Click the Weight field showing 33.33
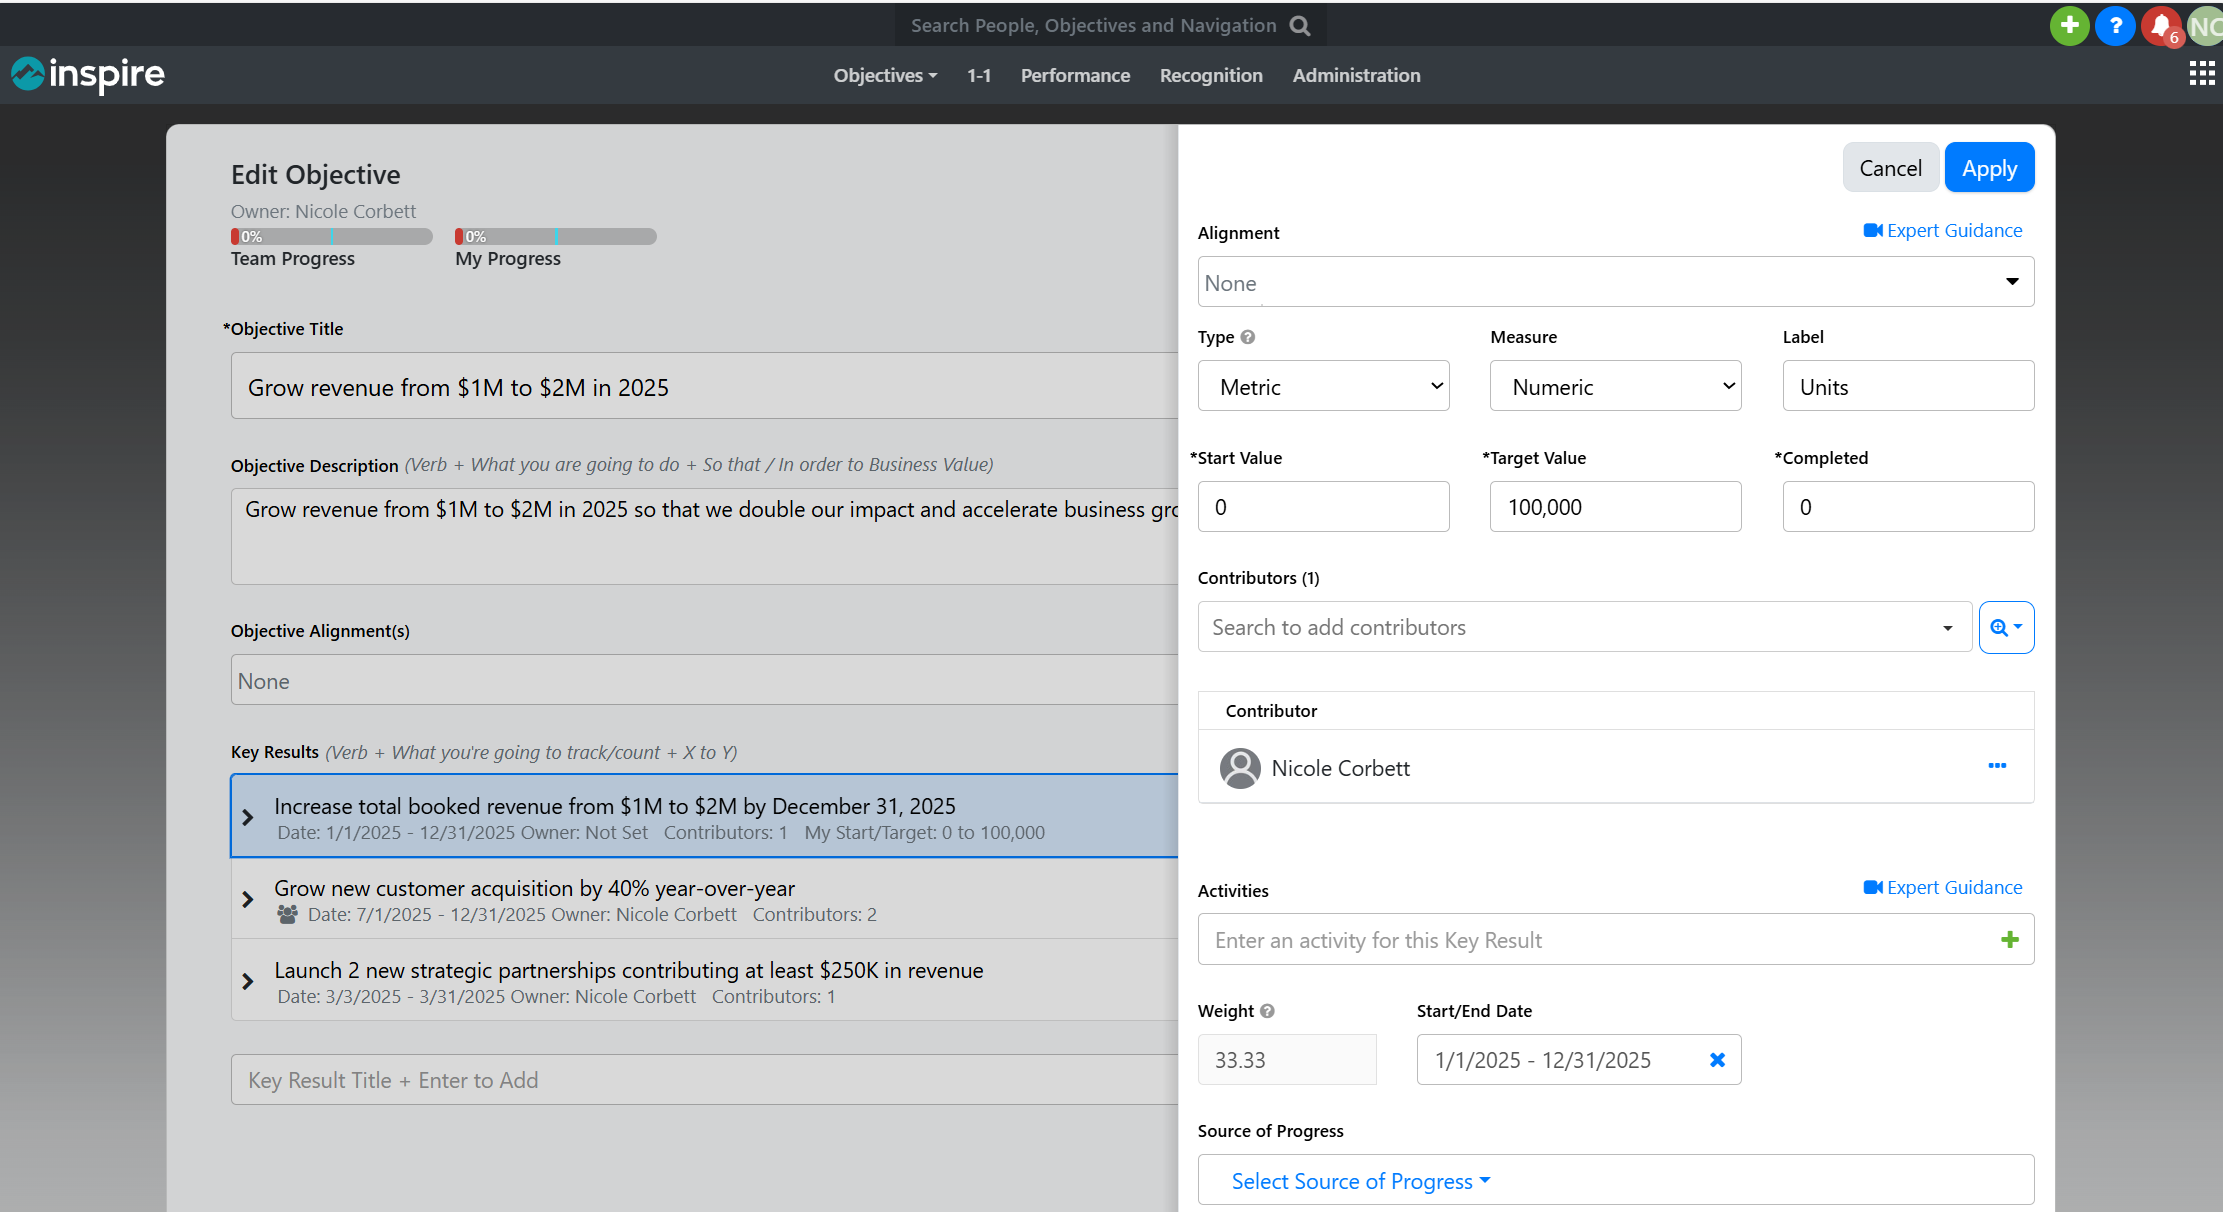 point(1287,1060)
